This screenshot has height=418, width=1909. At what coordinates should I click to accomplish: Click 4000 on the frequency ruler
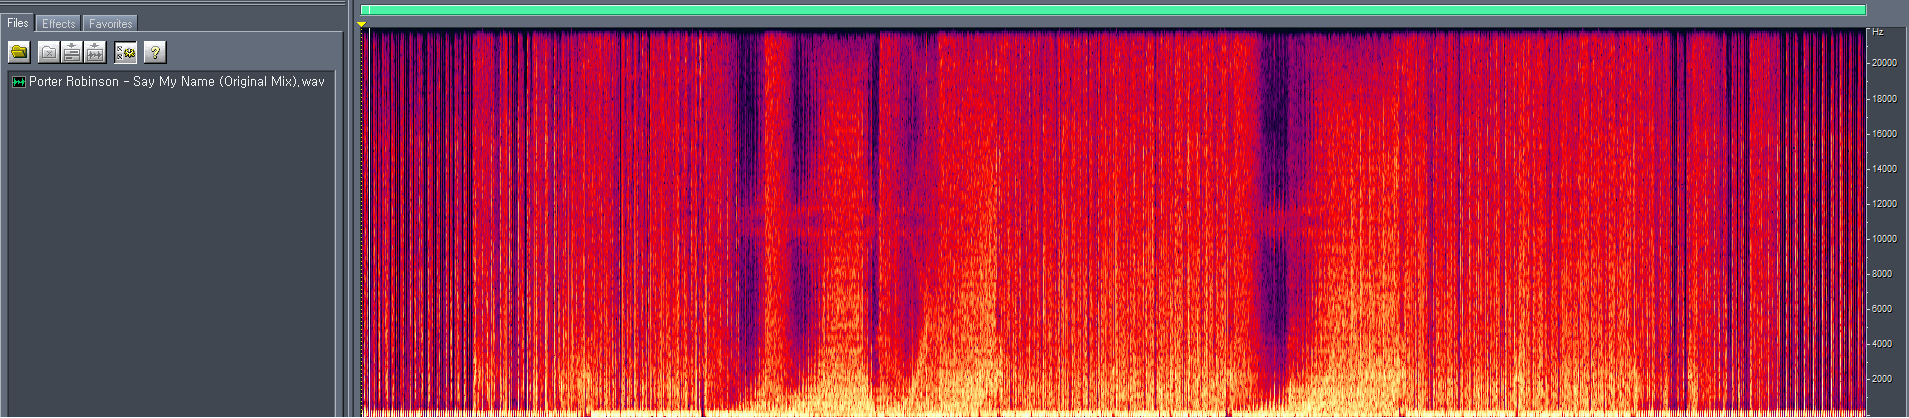[1881, 344]
